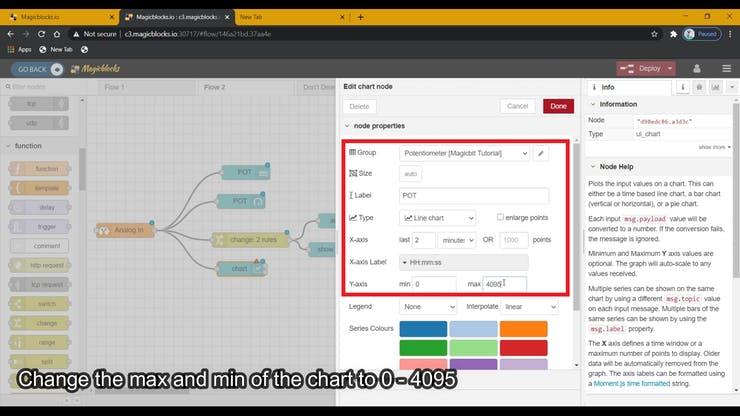Image resolution: width=740 pixels, height=416 pixels.
Task: Enable the enlarge points checkbox
Action: pos(501,217)
